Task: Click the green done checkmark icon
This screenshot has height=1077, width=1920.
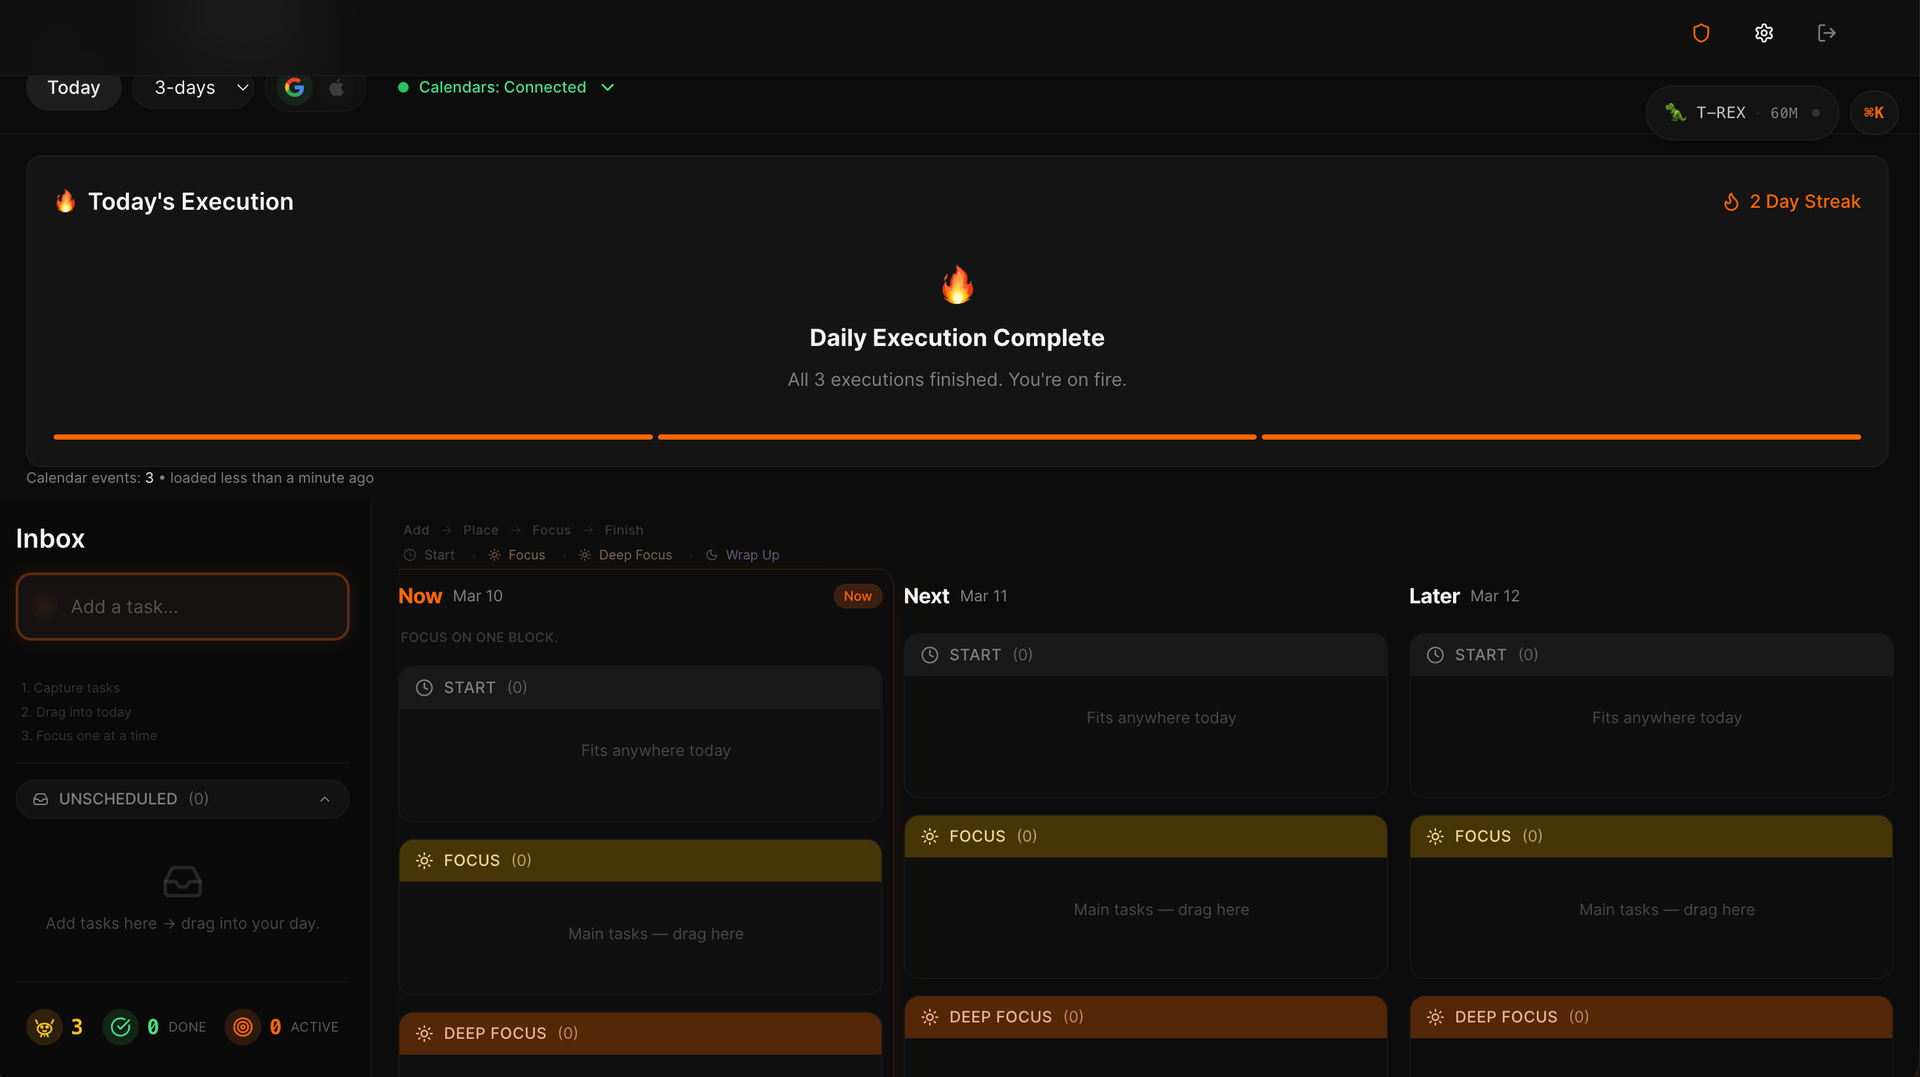Action: (x=121, y=1027)
